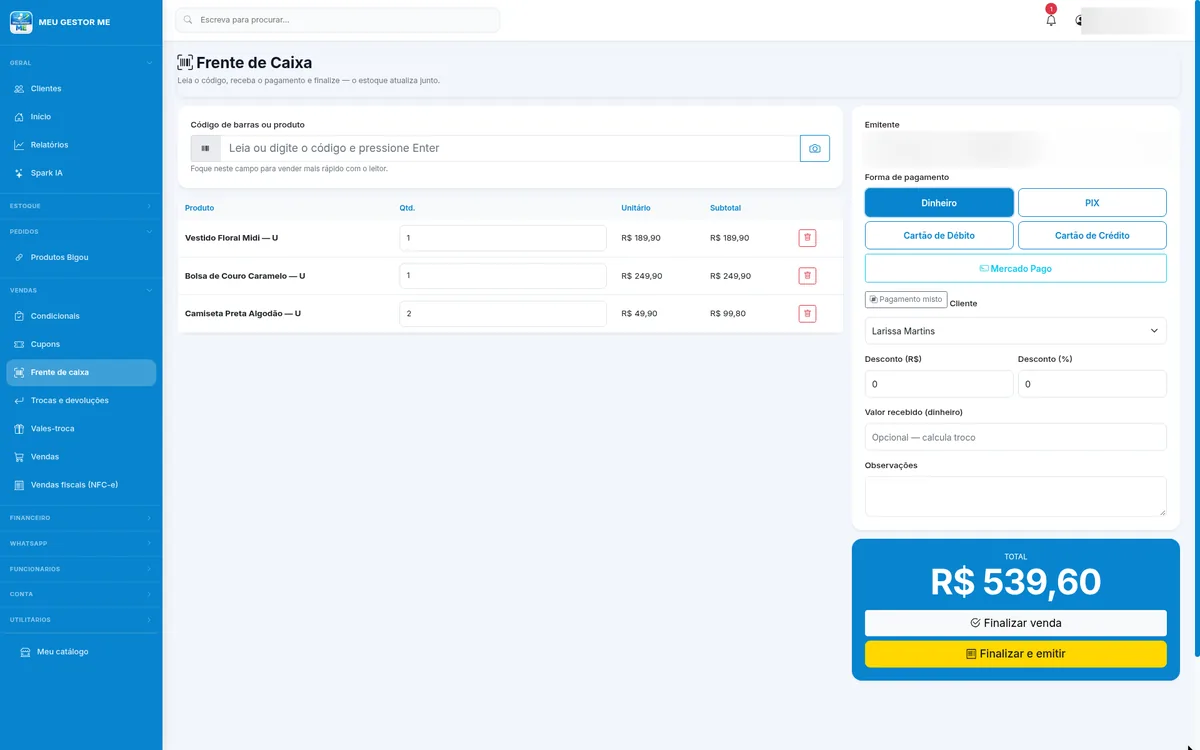Viewport: 1200px width, 750px height.
Task: Select Dinheiro as payment method
Action: 939,203
